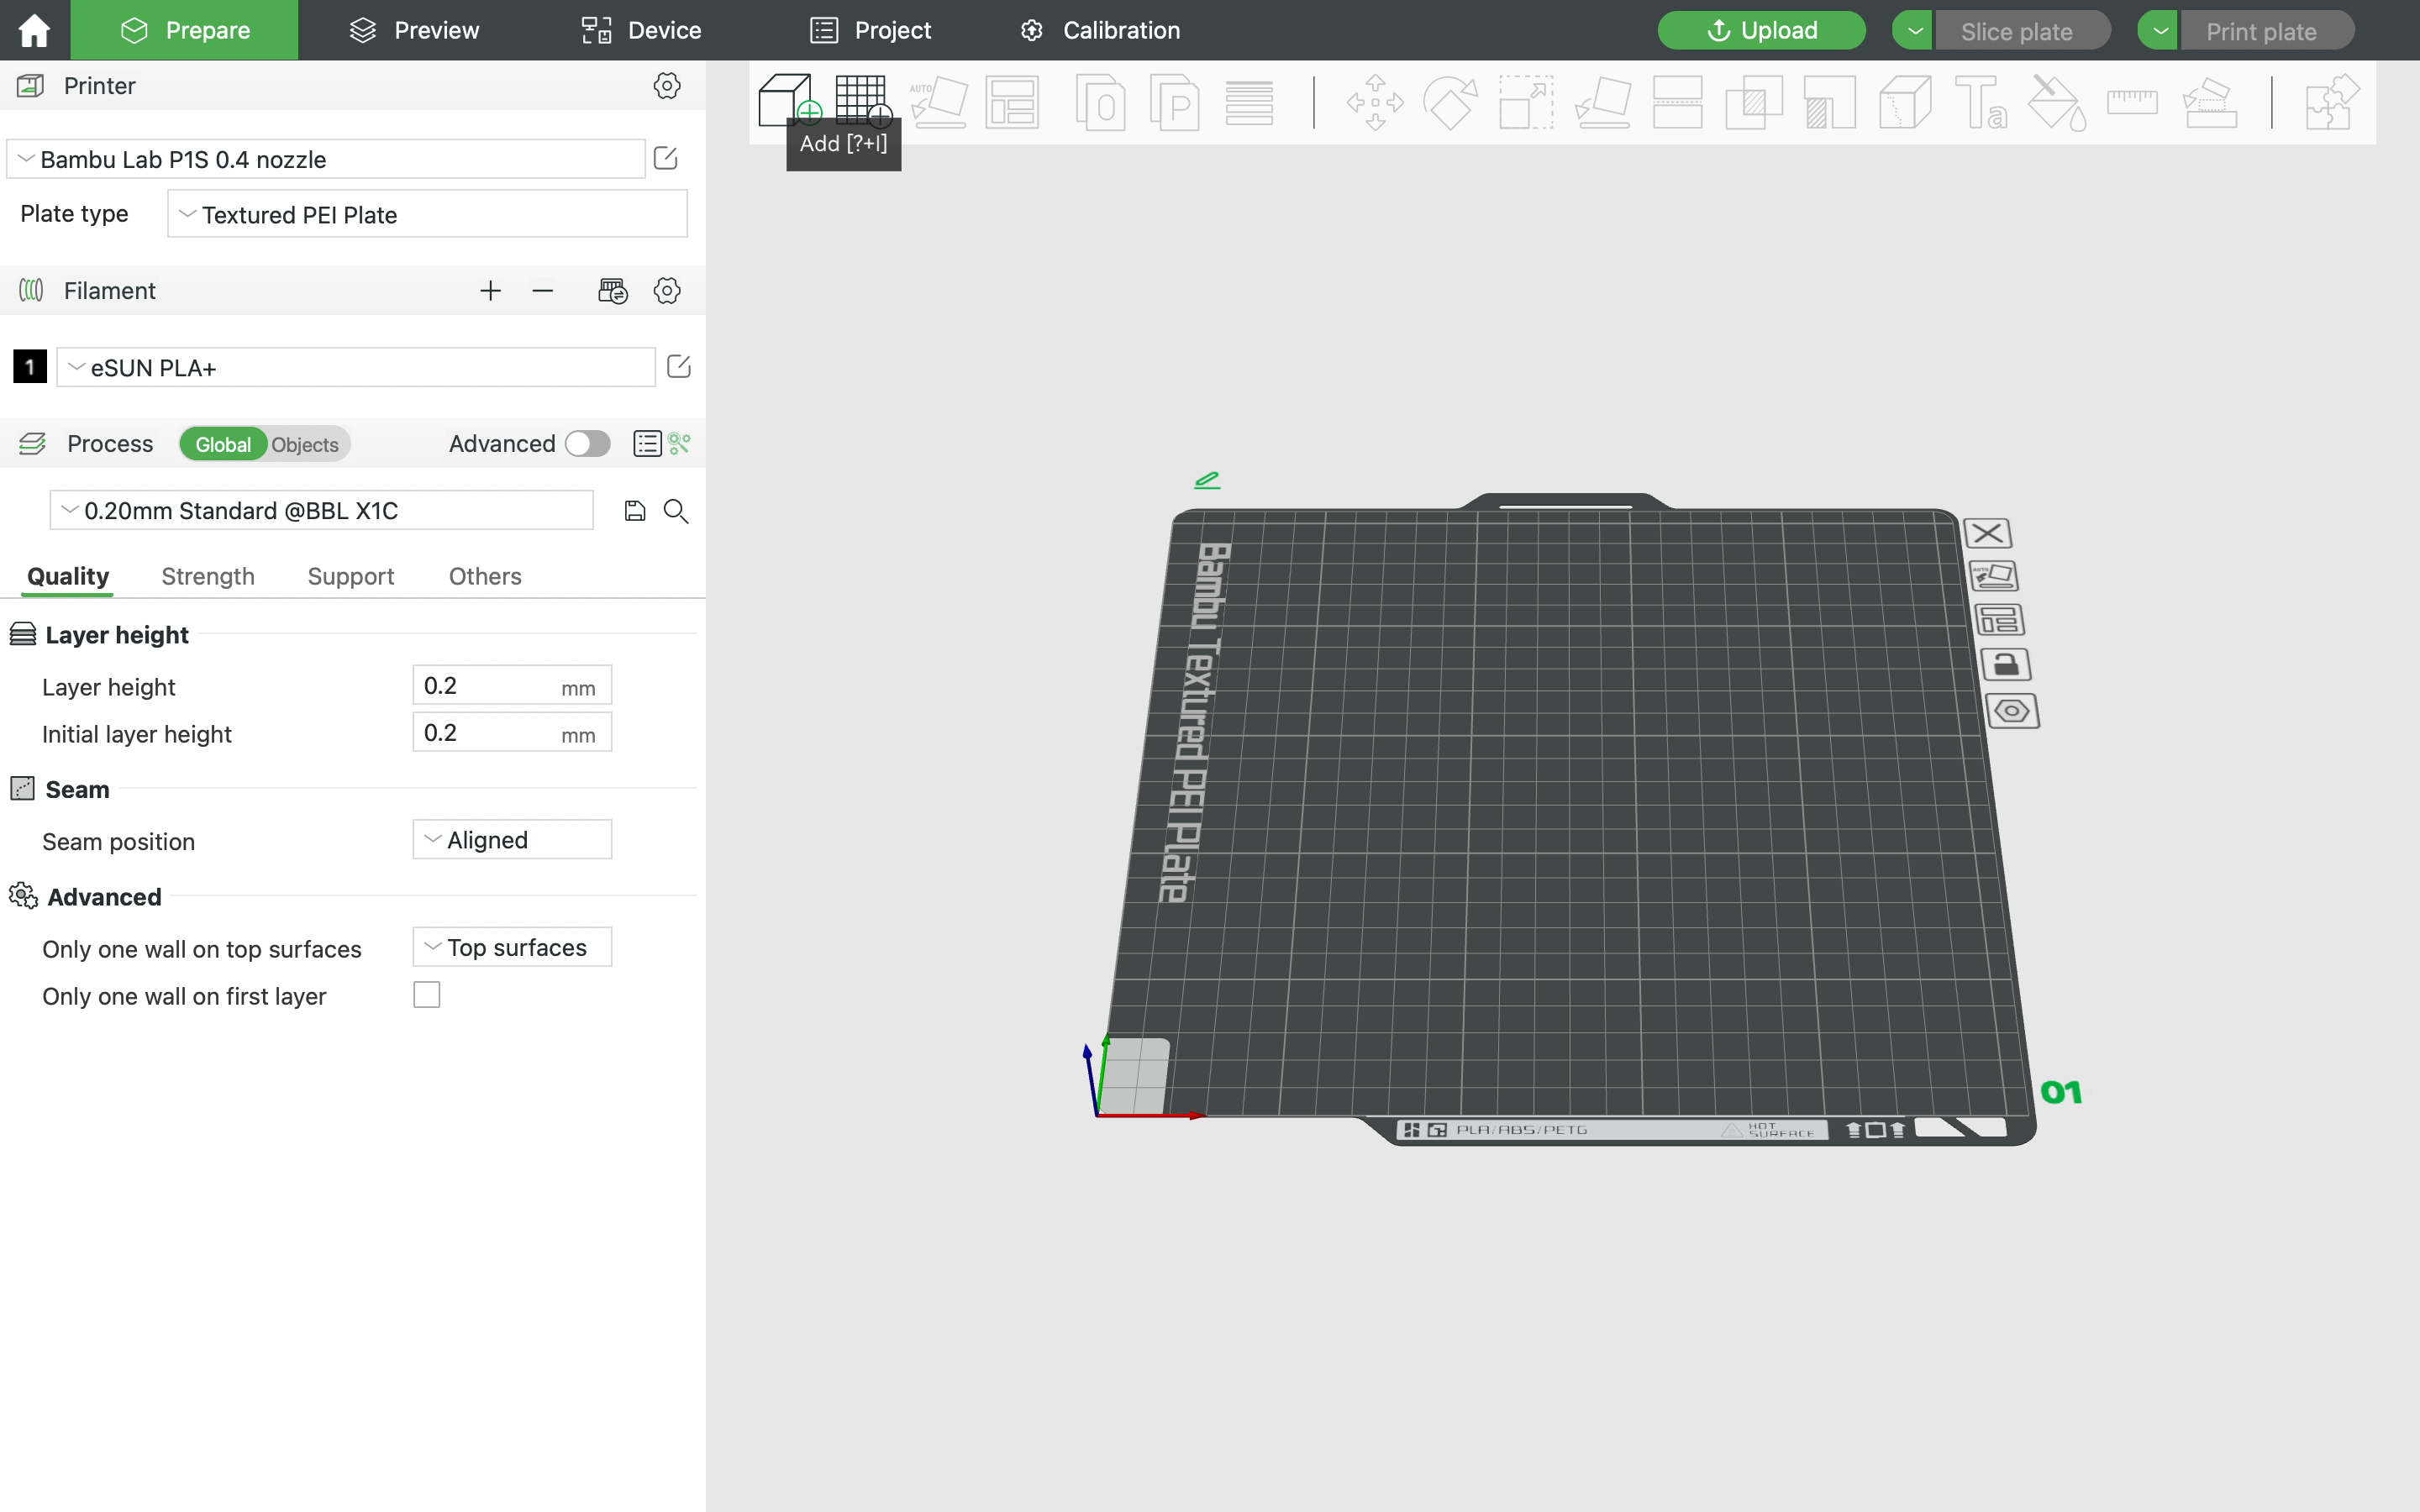Edit the Bambu Lab P1S printer preset
This screenshot has width=2420, height=1512.
[x=666, y=158]
